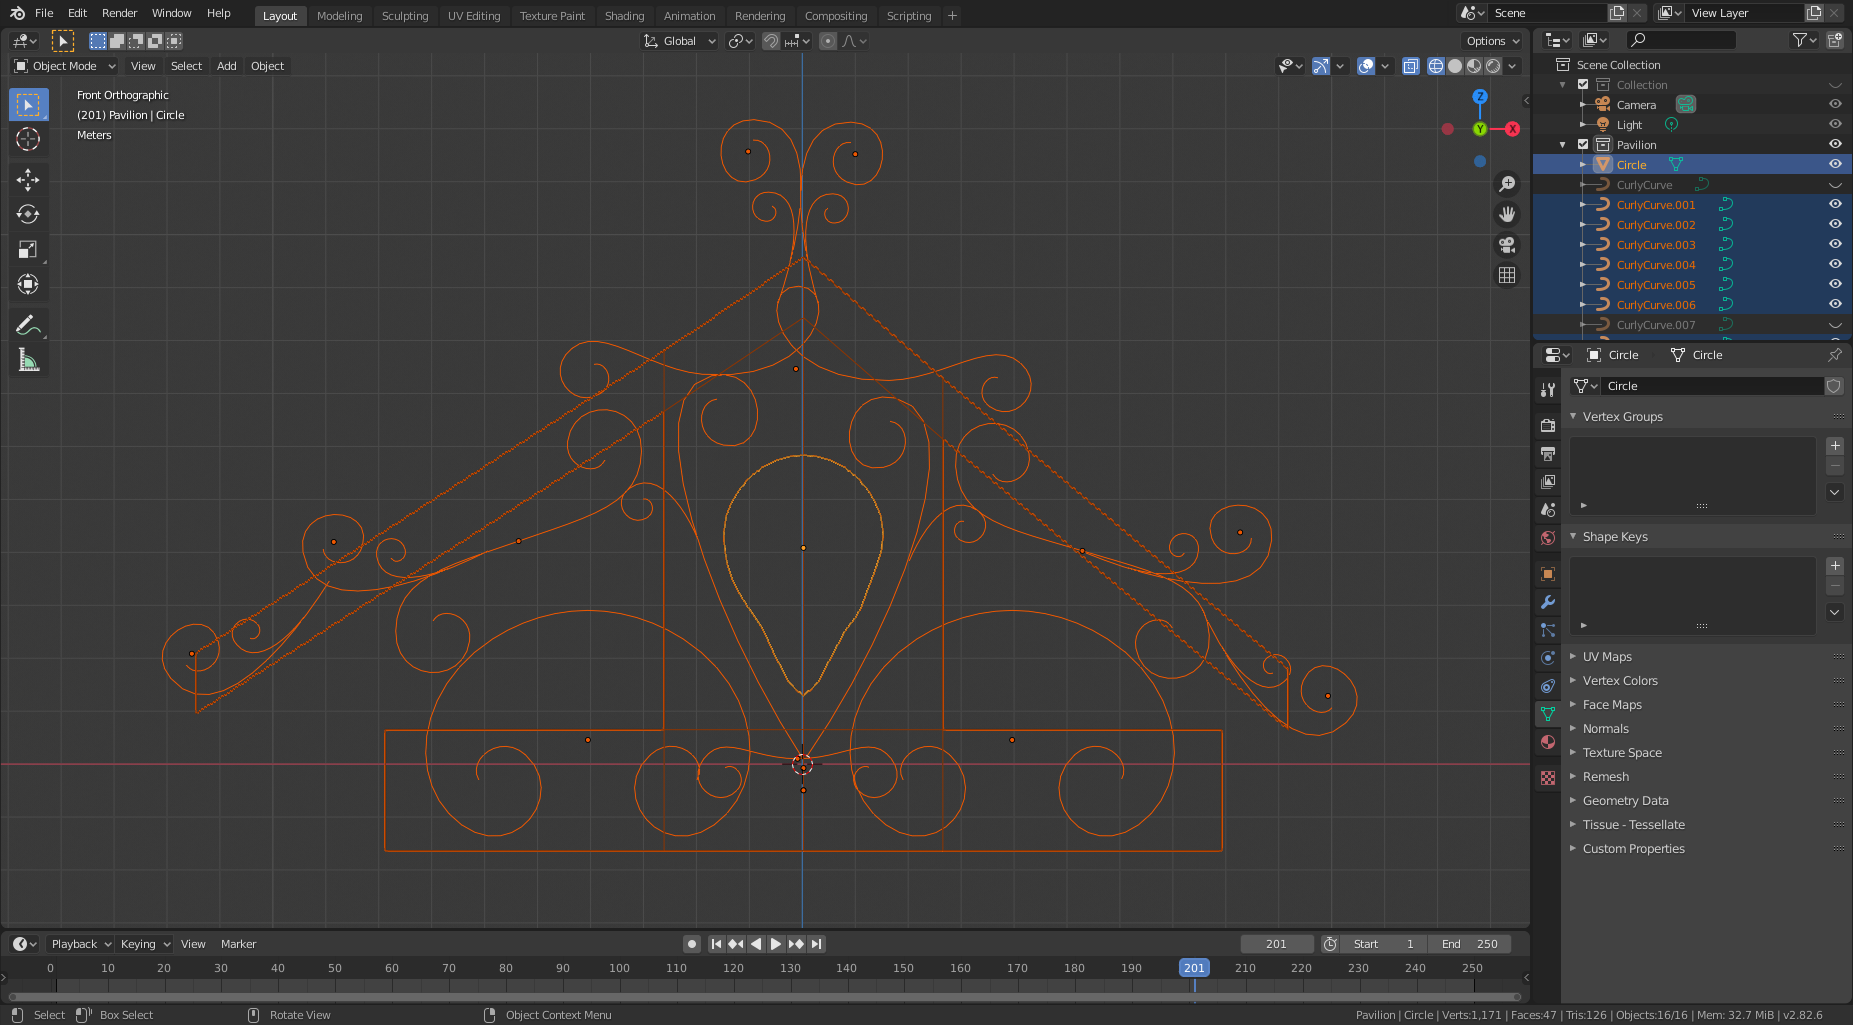Open the Render menu
Image resolution: width=1853 pixels, height=1025 pixels.
[x=119, y=13]
